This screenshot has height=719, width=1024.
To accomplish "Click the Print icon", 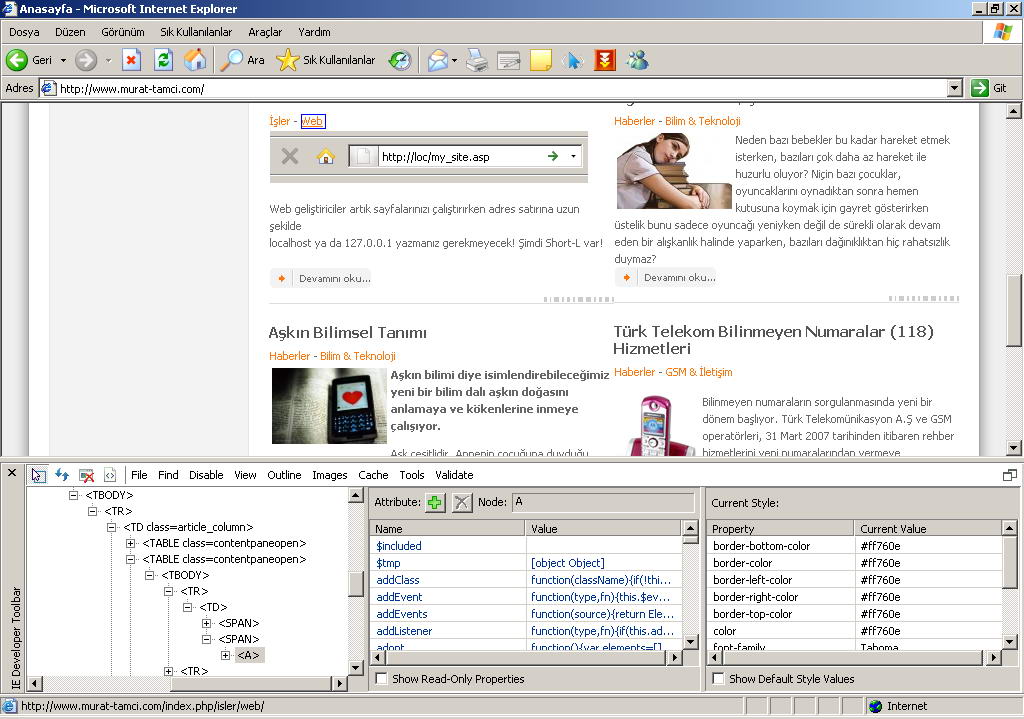I will pos(477,60).
